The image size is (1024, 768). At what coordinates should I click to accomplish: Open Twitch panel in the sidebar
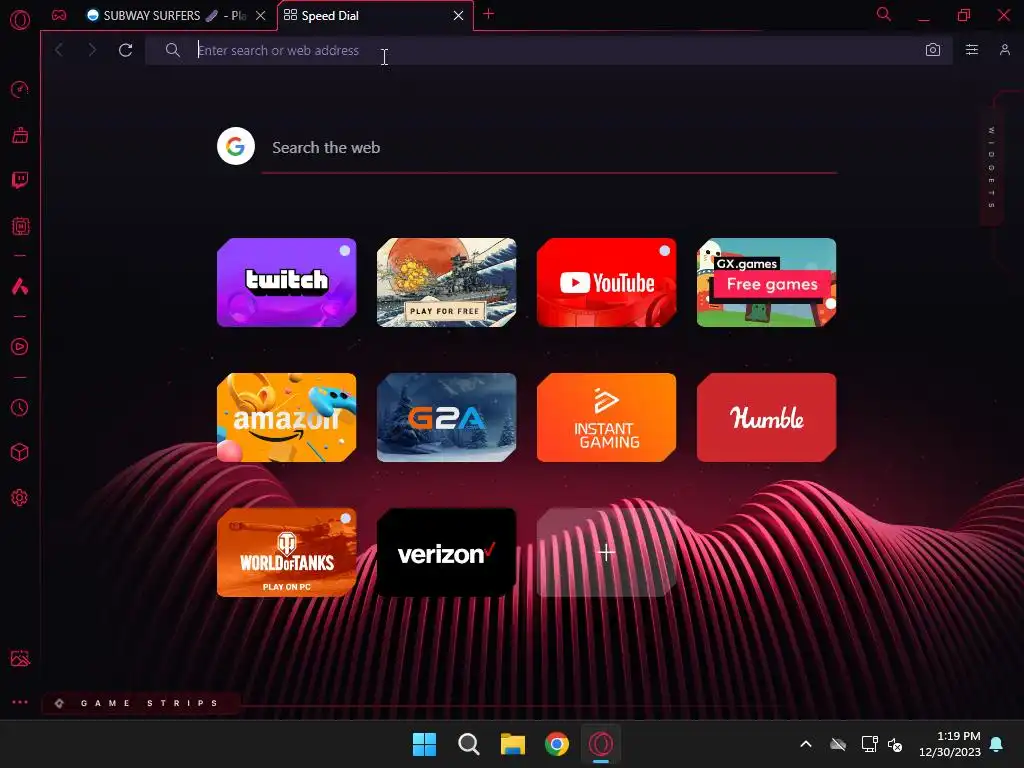coord(20,180)
